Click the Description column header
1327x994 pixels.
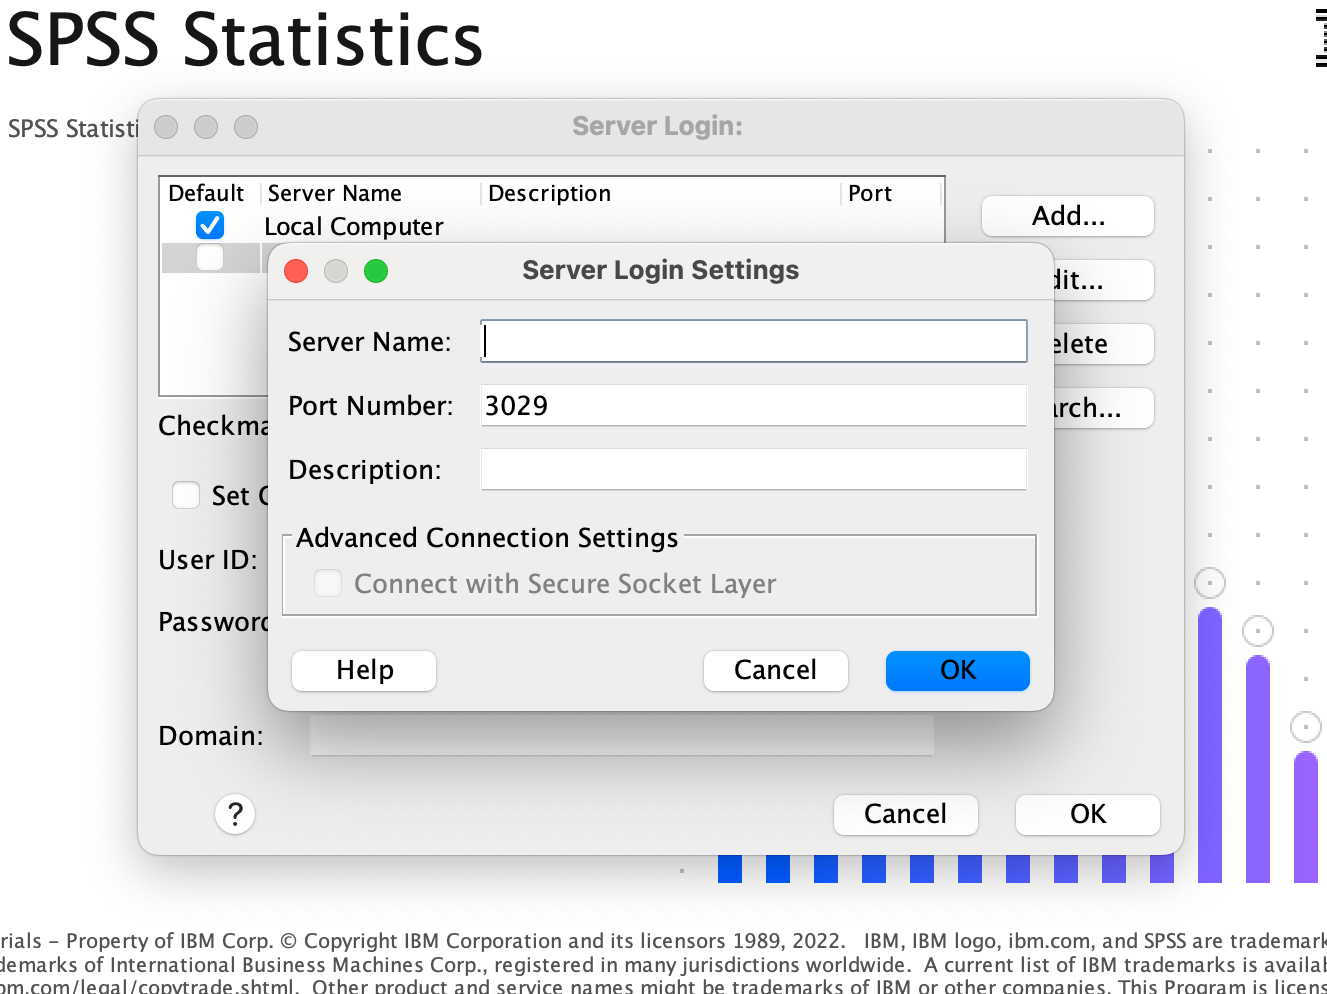pyautogui.click(x=661, y=193)
